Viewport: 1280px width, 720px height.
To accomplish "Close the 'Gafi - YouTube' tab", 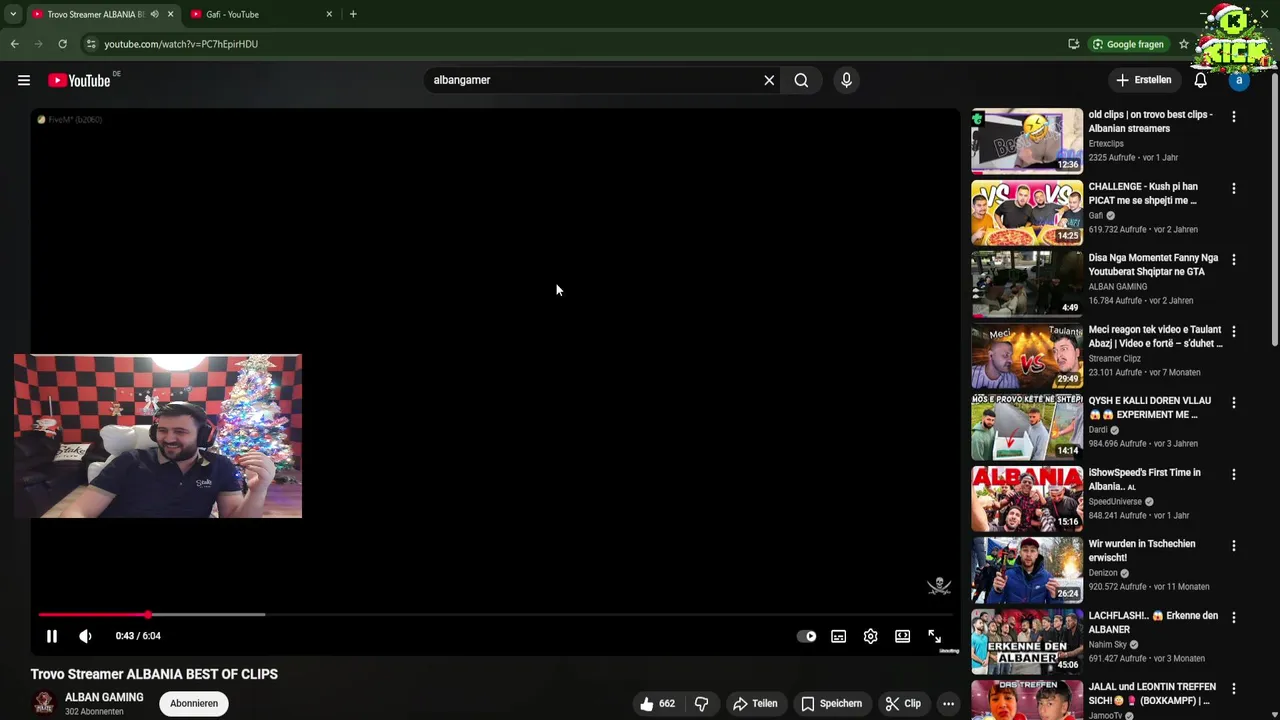I will click(329, 14).
